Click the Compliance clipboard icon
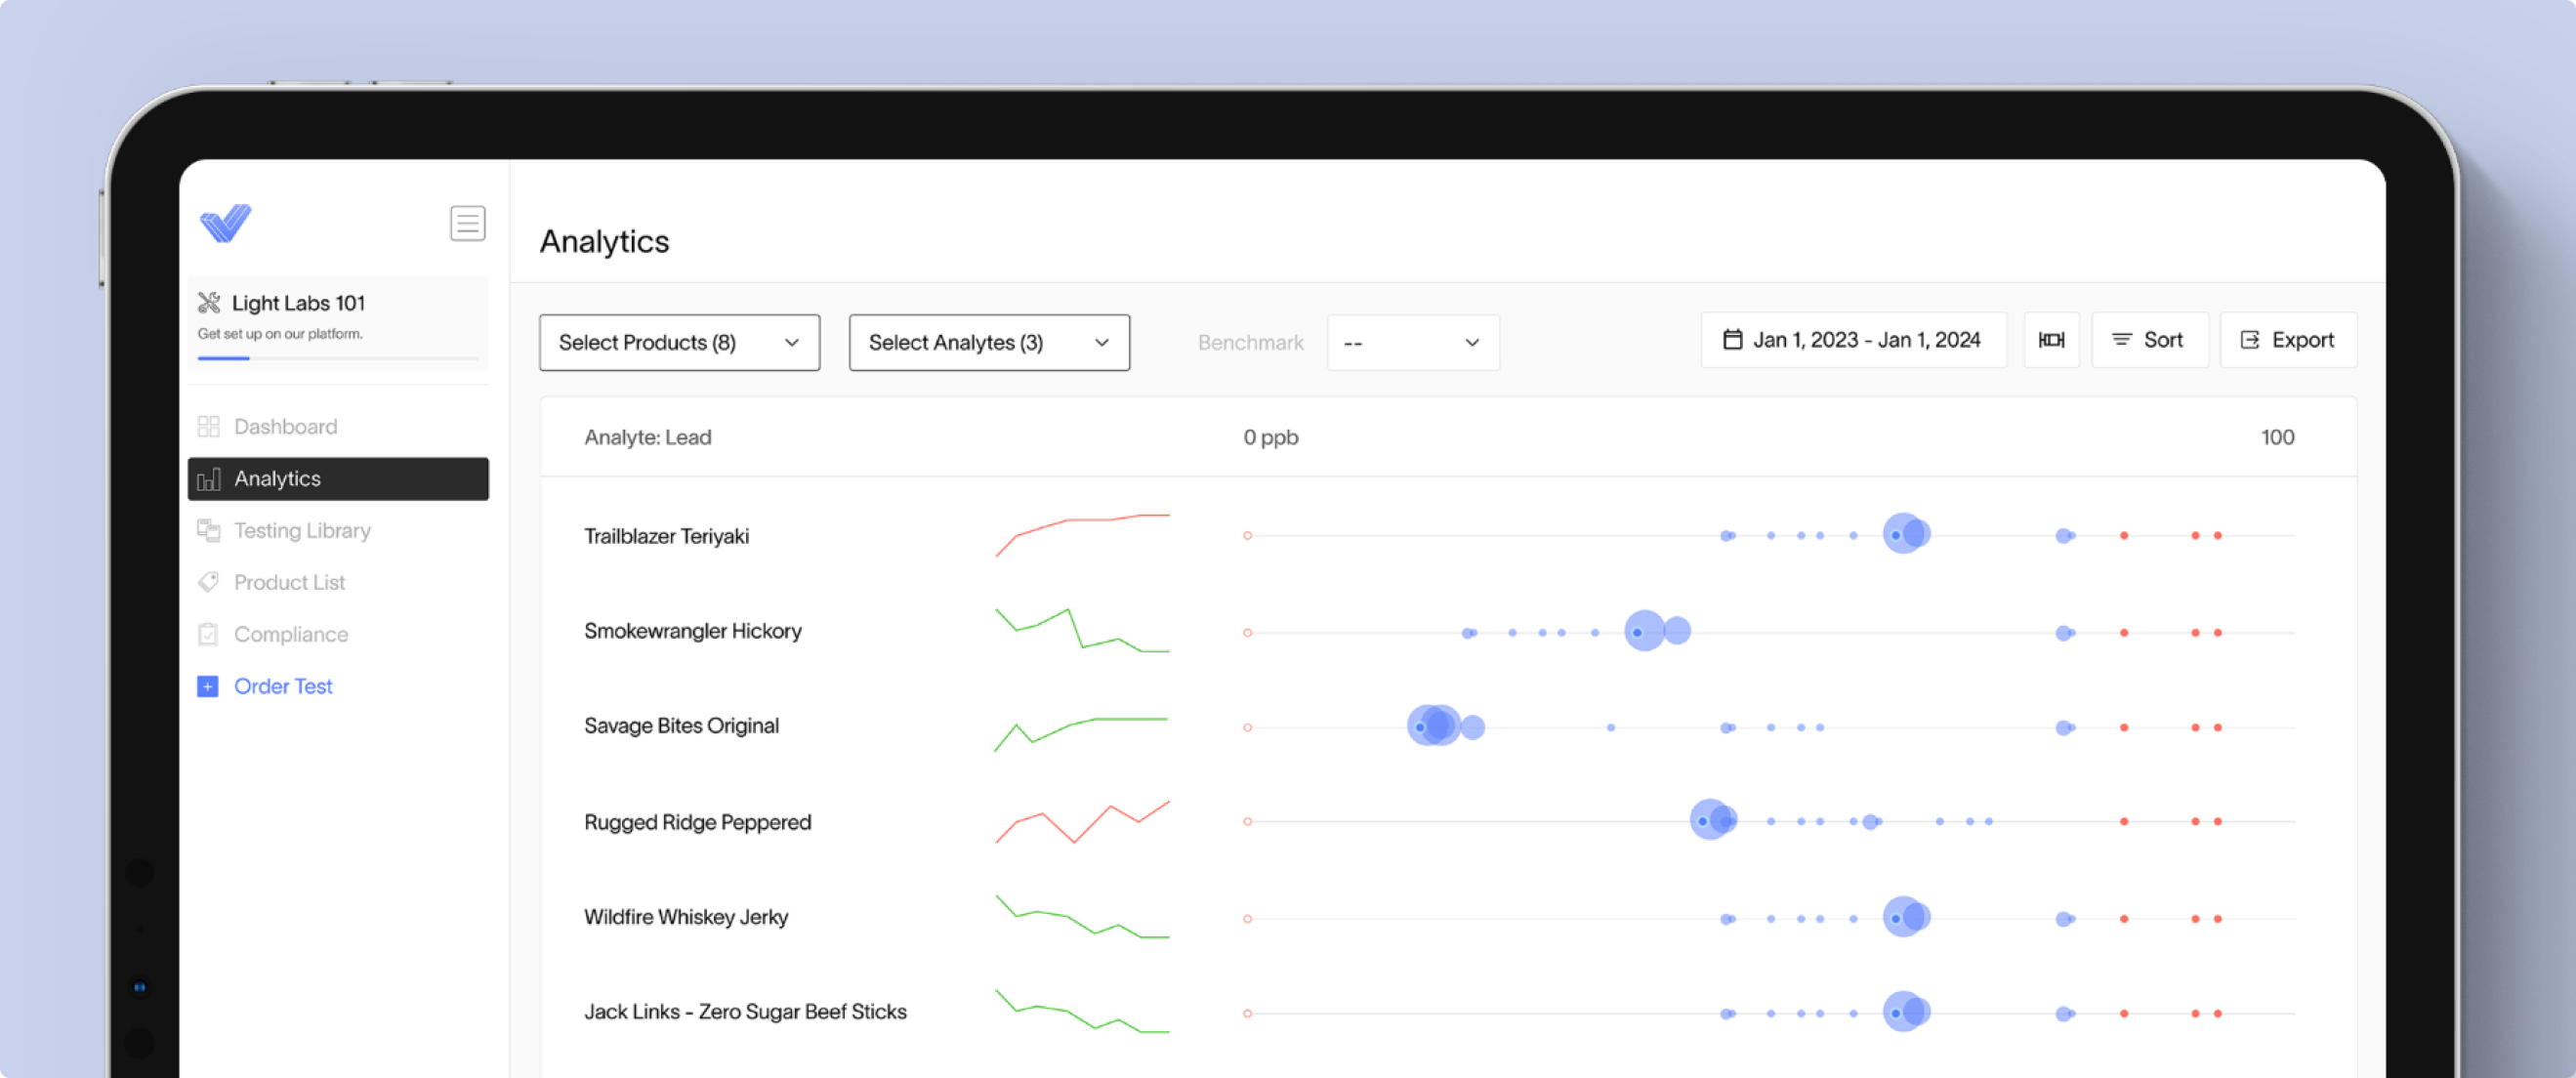Viewport: 2576px width, 1078px height. (208, 635)
